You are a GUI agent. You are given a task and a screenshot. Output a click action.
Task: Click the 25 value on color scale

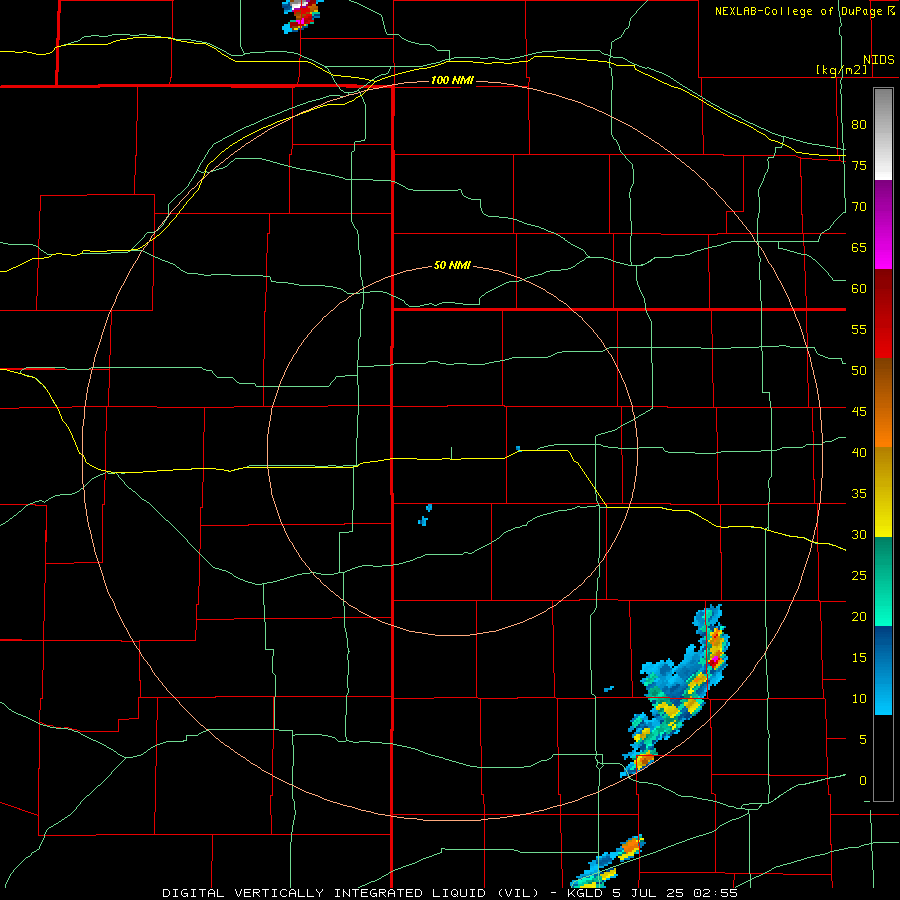[x=859, y=576]
